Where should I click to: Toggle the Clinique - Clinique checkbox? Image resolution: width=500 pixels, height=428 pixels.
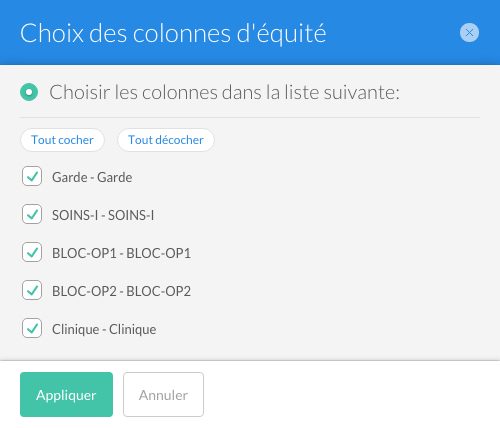32,328
